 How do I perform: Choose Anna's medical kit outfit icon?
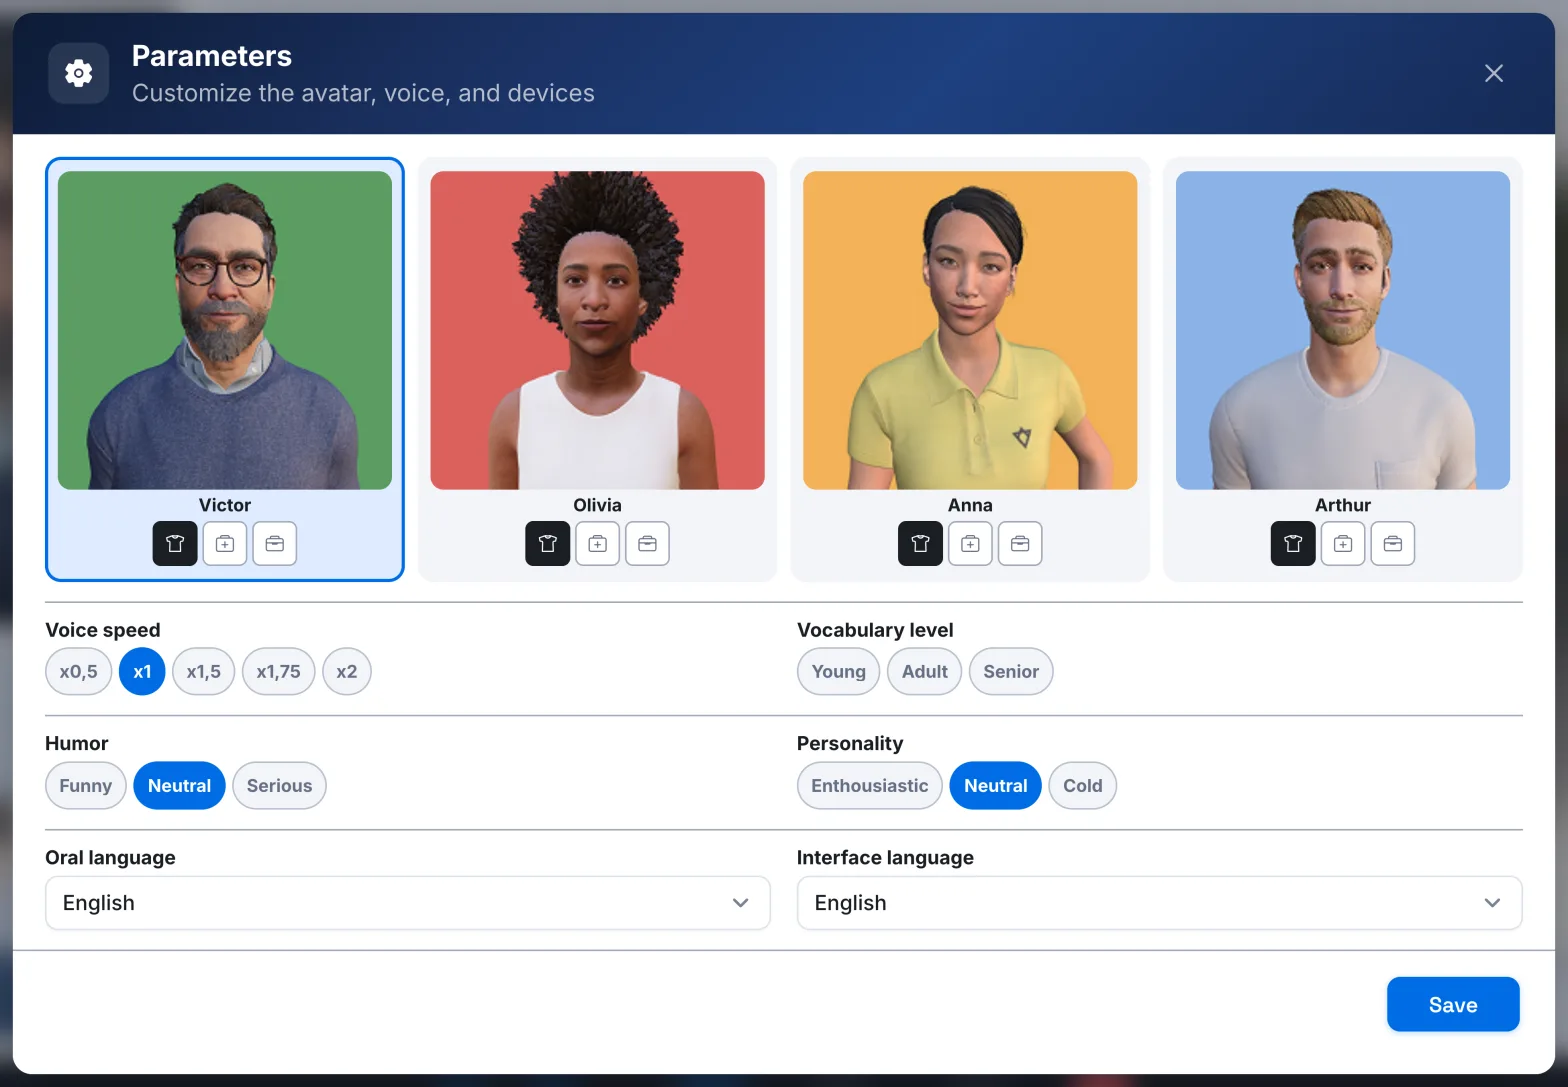970,544
